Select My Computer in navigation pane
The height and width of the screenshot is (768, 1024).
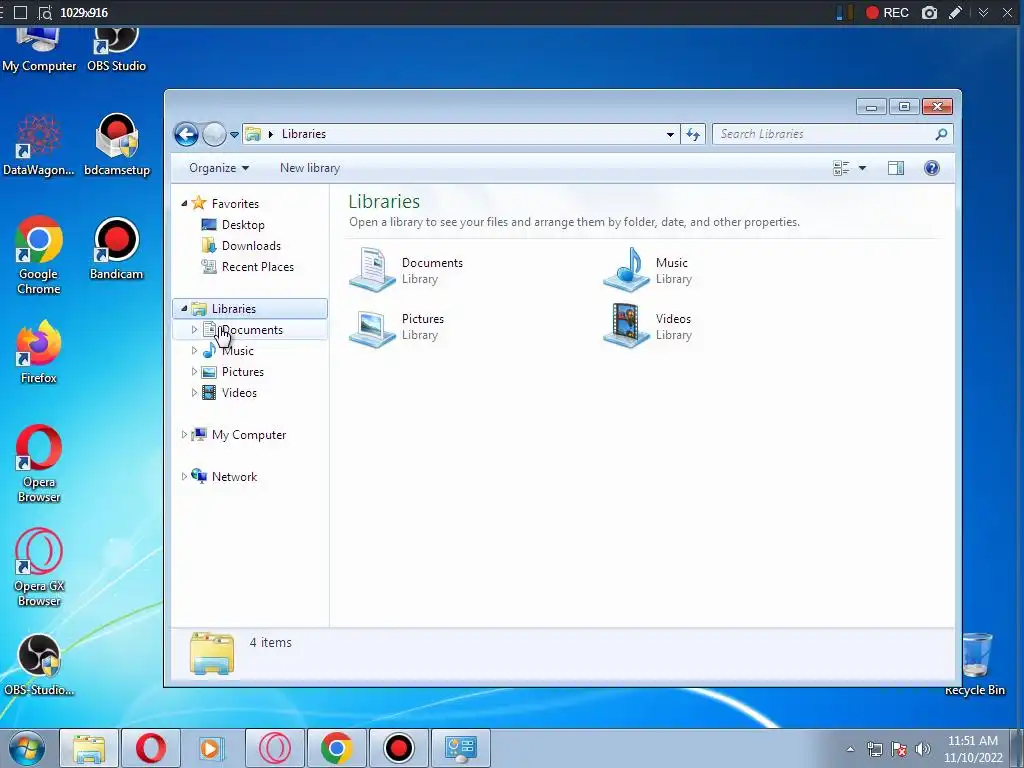click(249, 435)
